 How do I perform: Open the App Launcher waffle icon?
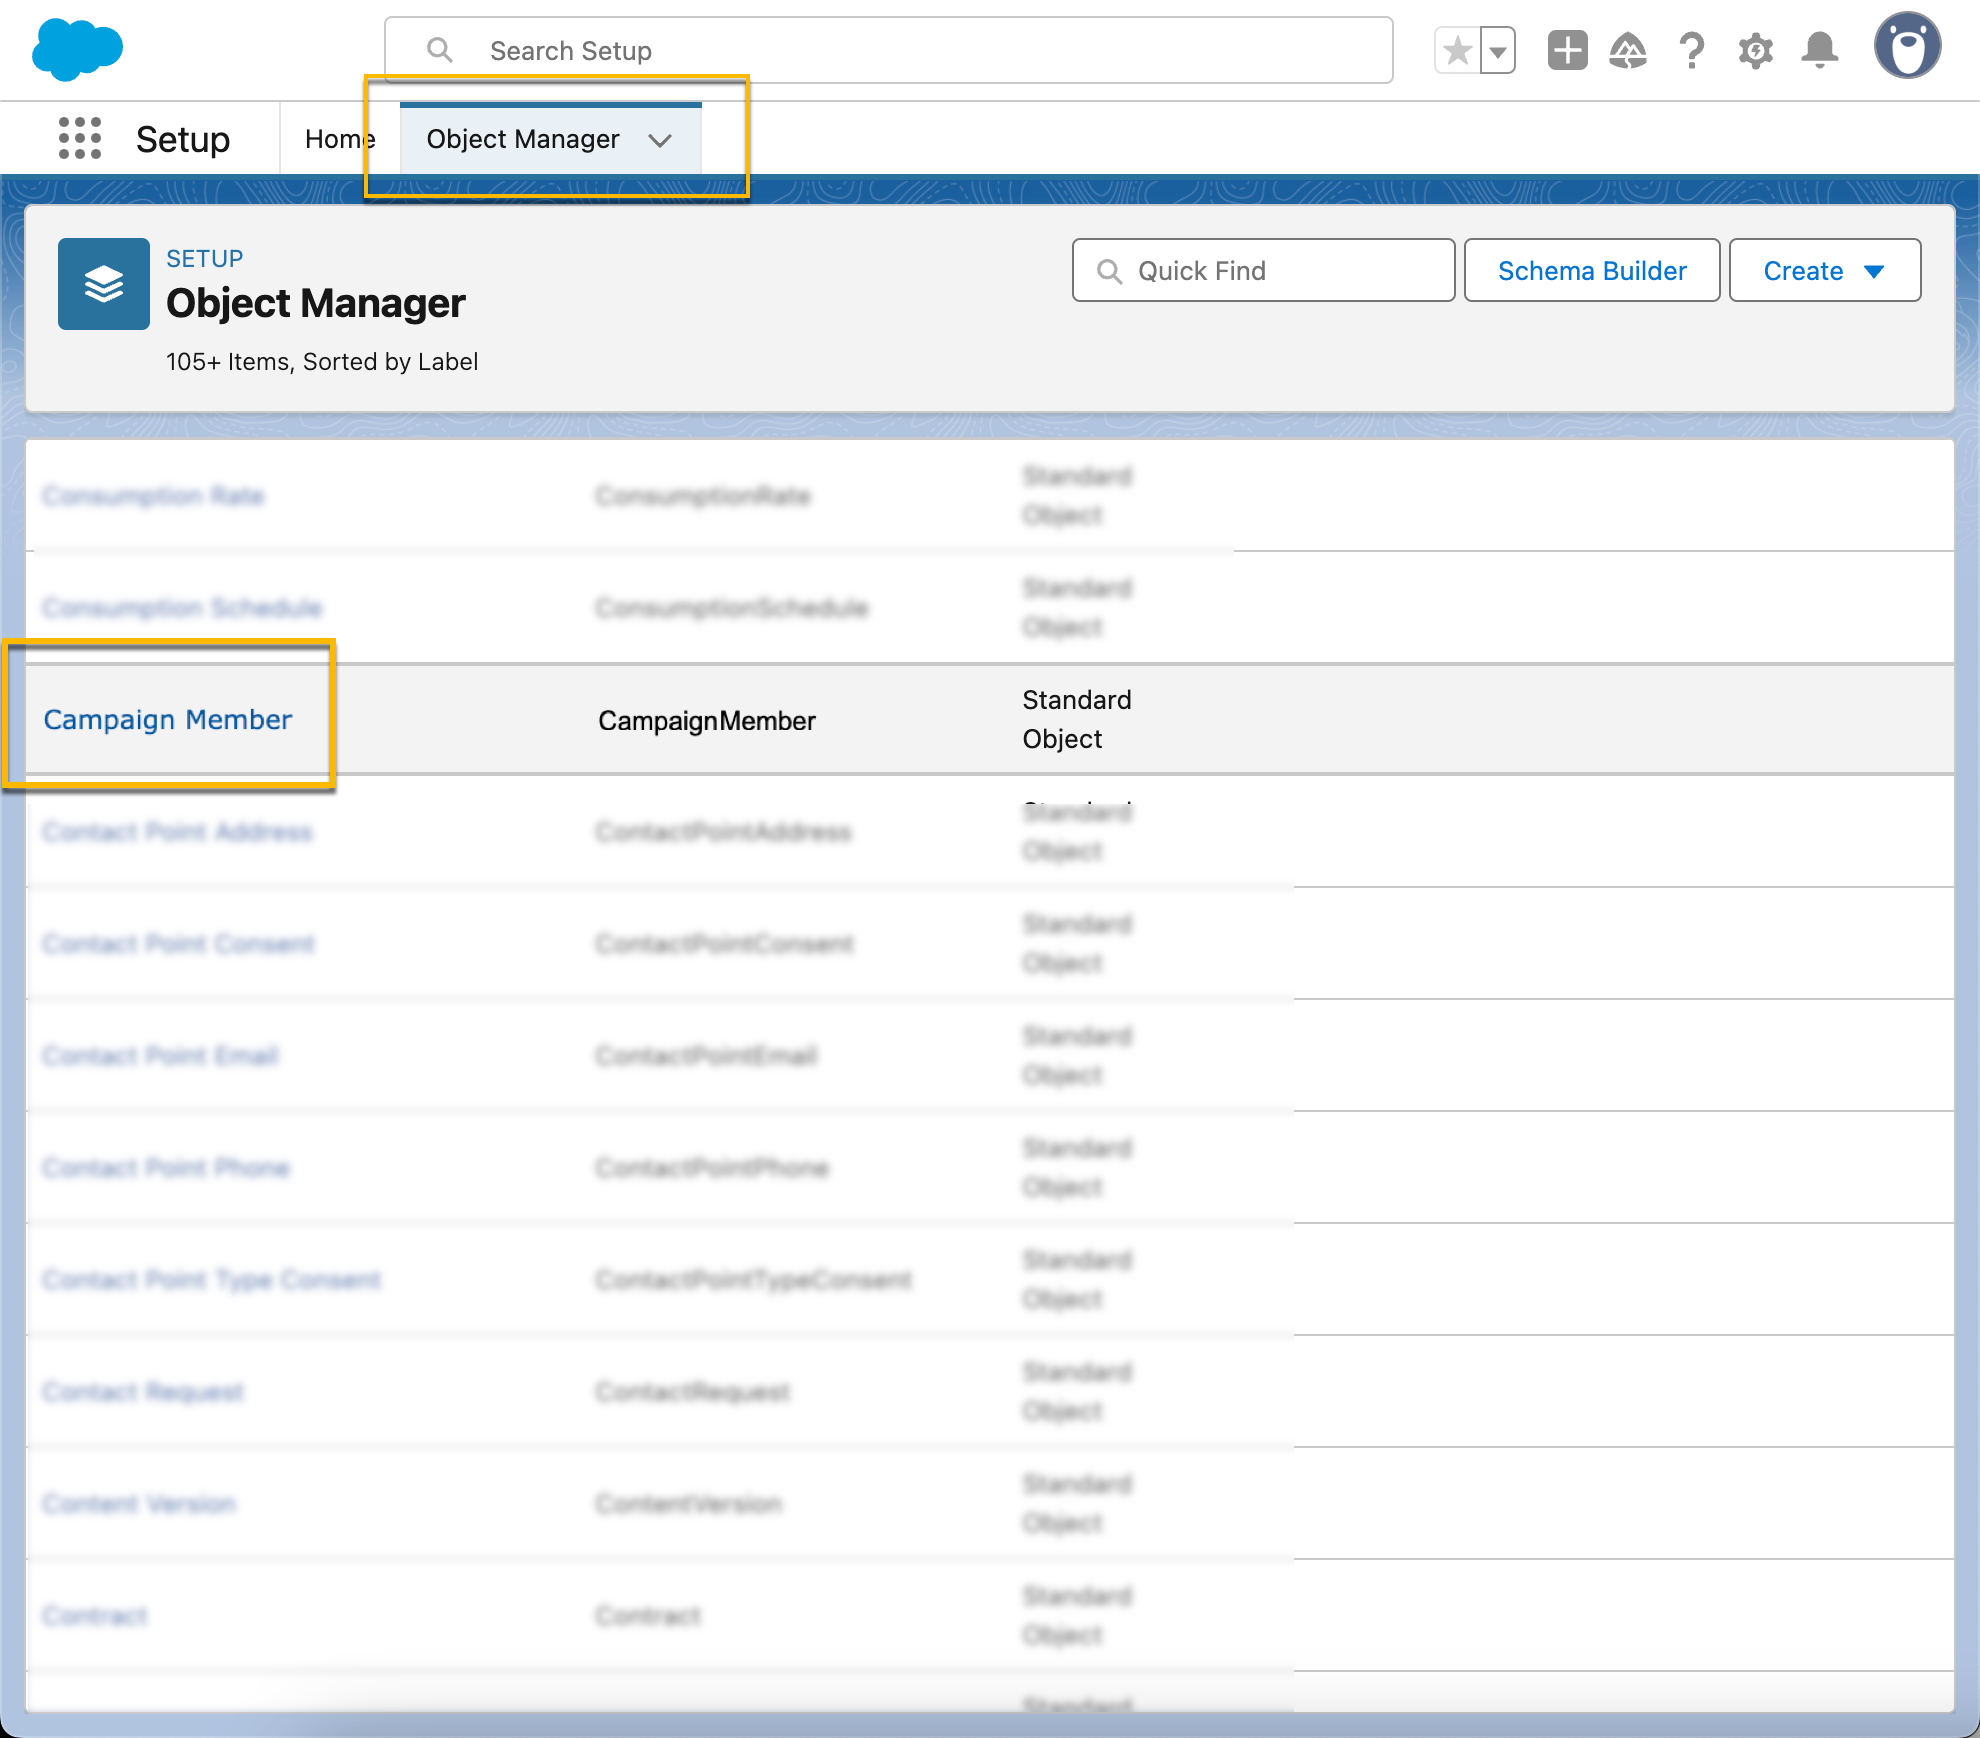tap(79, 139)
